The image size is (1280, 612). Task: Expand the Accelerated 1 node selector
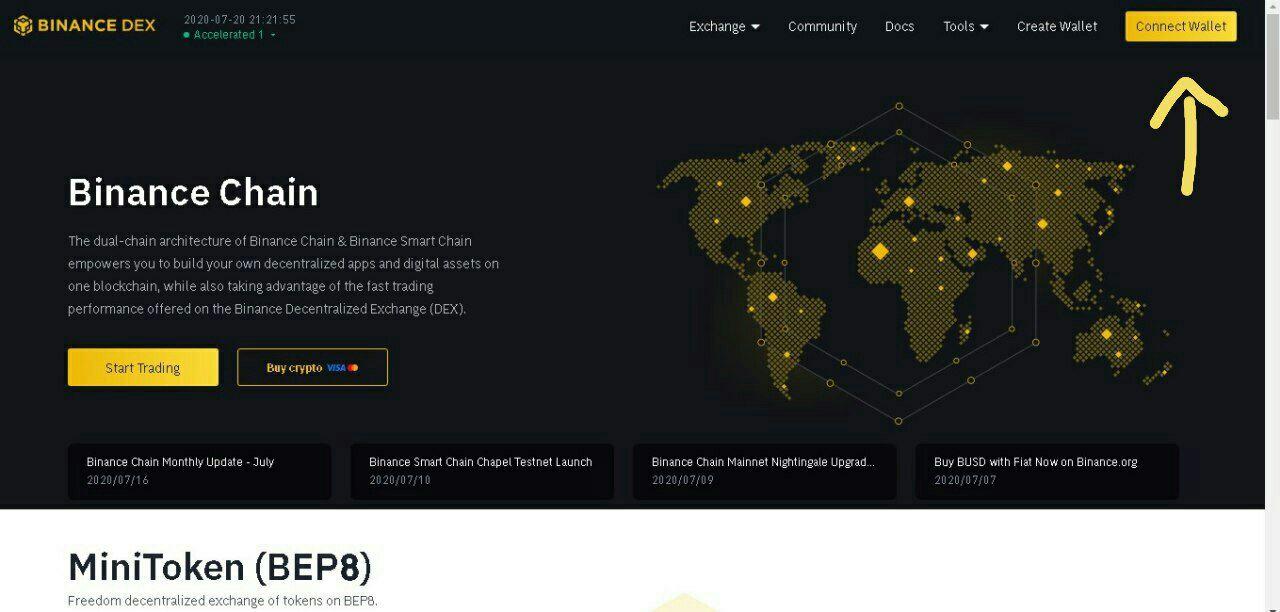(x=230, y=35)
